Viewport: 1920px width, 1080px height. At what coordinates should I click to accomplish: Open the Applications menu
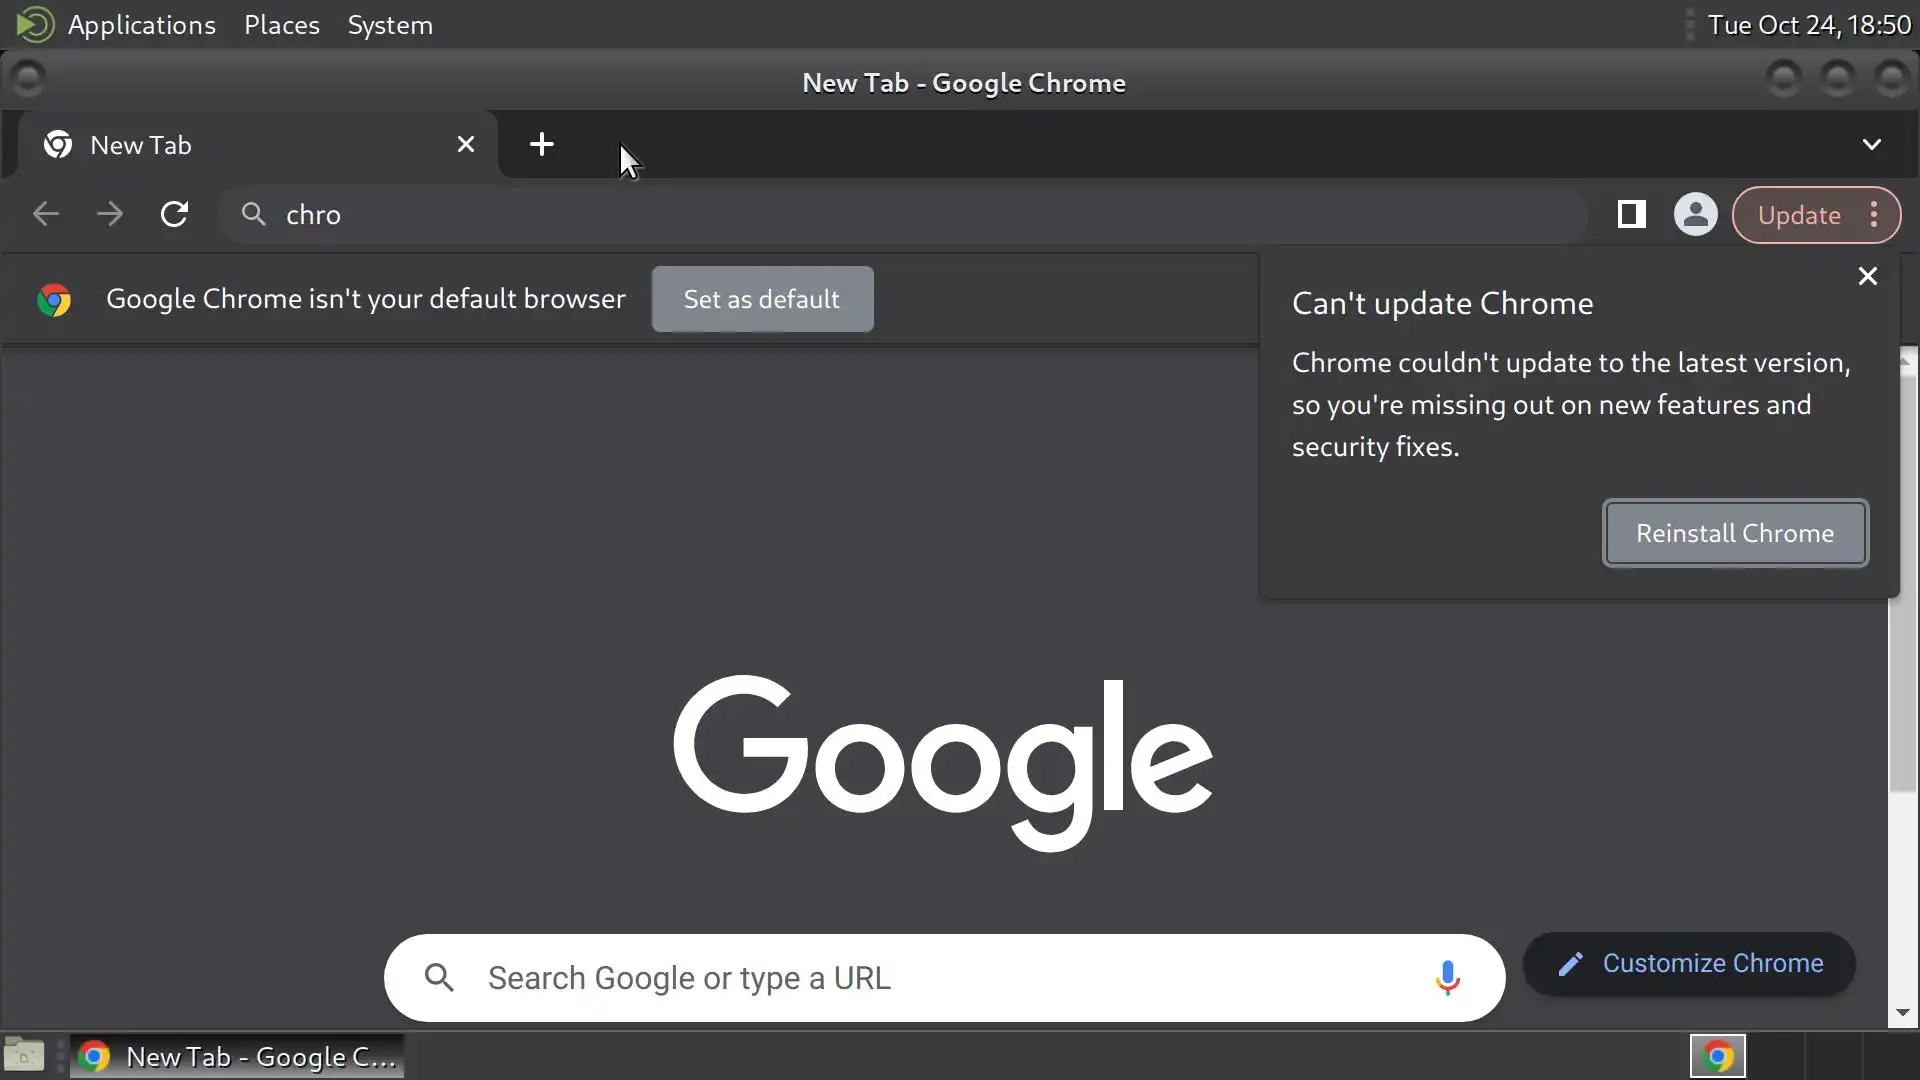pyautogui.click(x=141, y=25)
